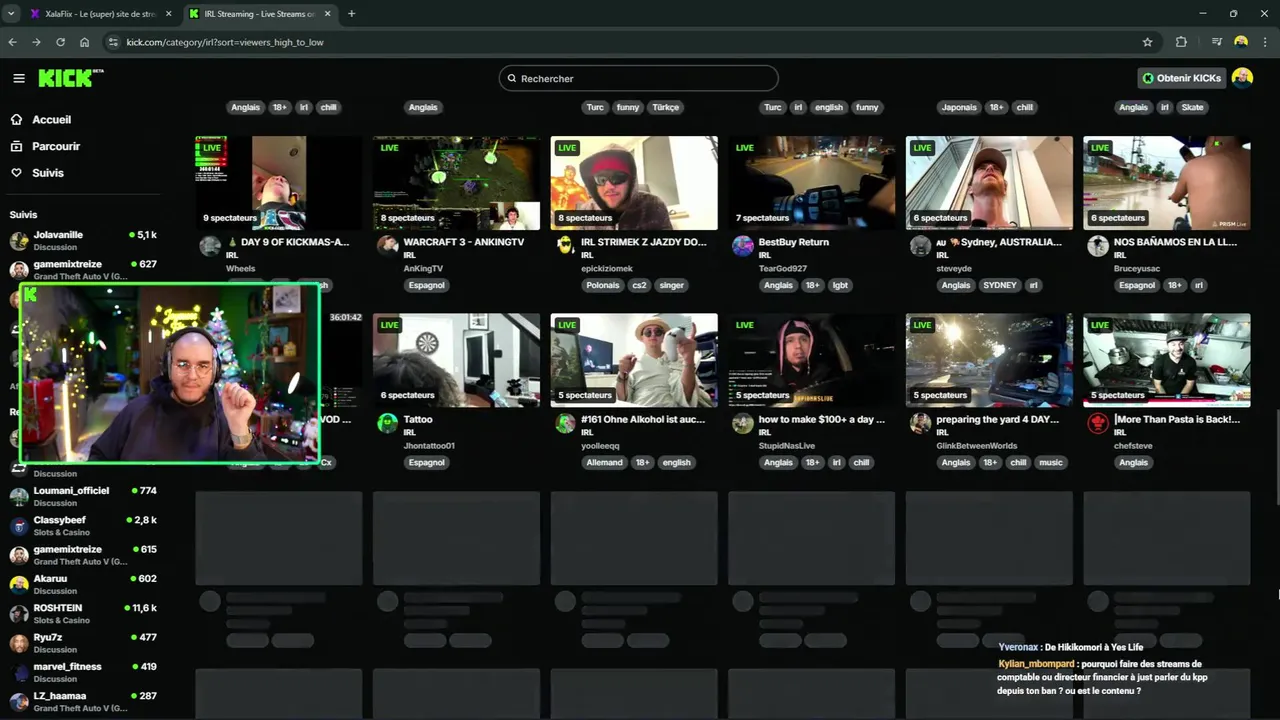Reload the page with the refresh icon
Screen dimensions: 1280x720
coord(60,42)
